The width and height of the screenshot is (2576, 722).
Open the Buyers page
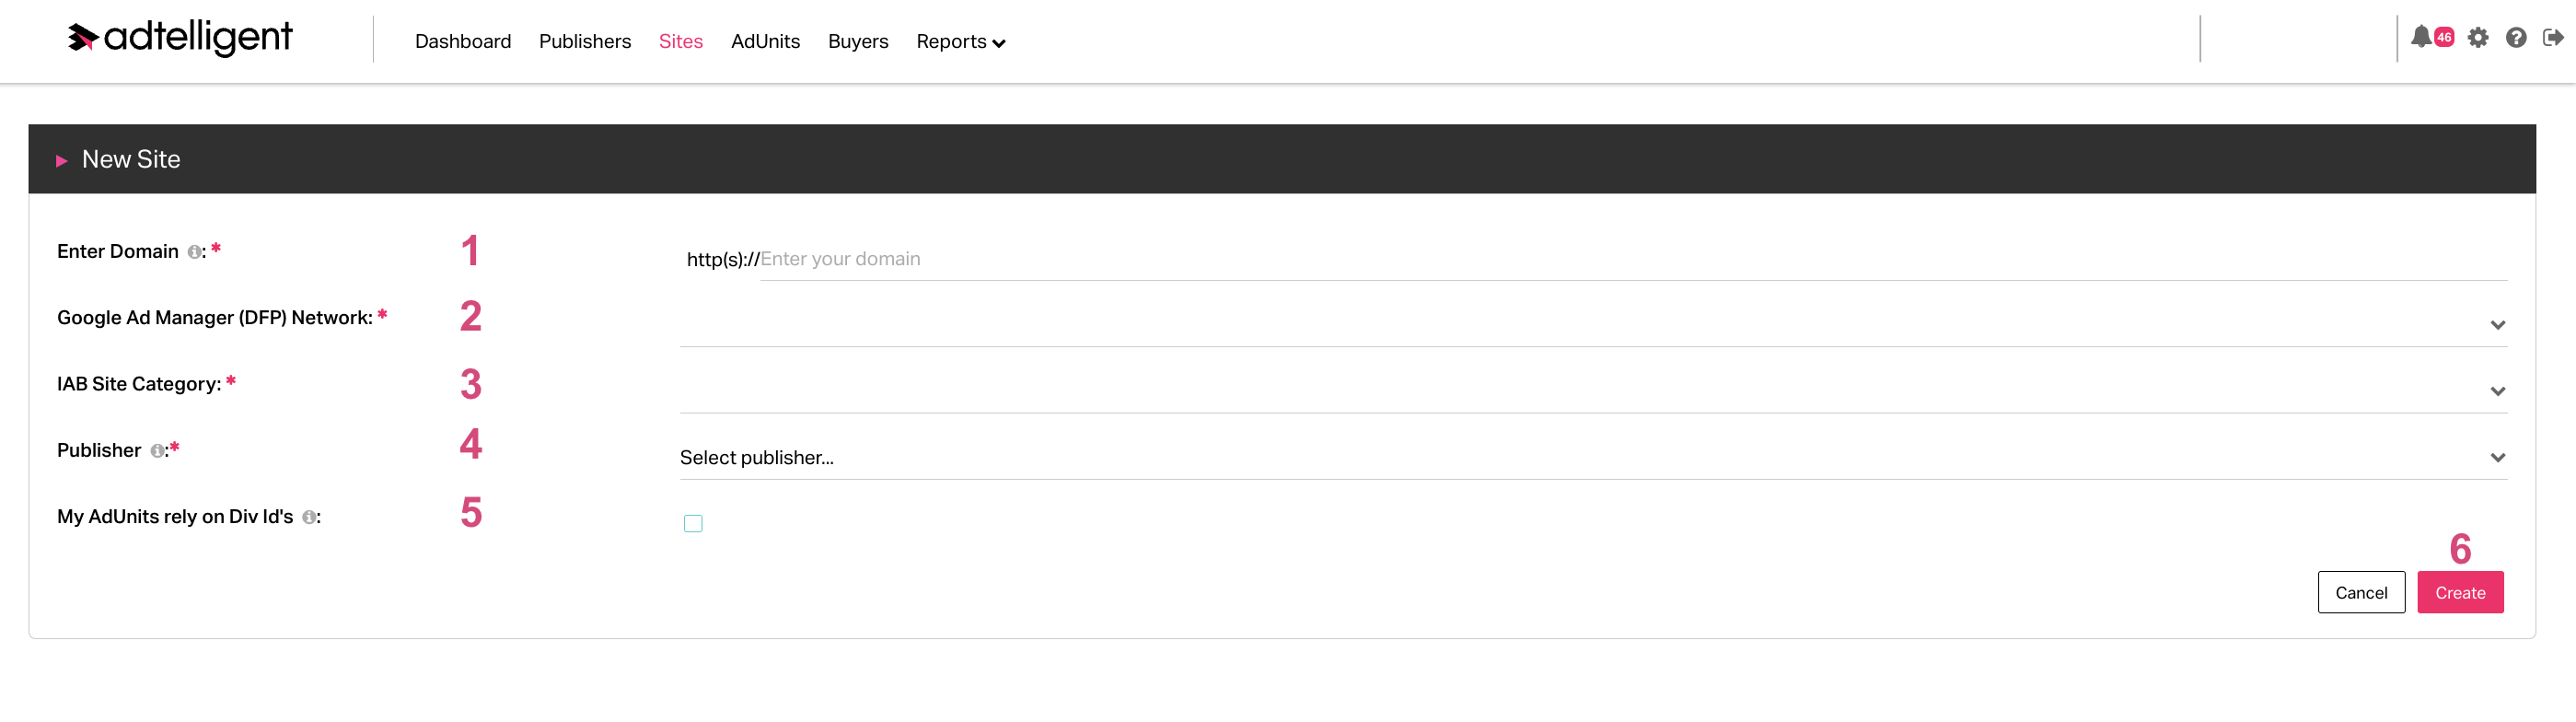click(x=858, y=42)
